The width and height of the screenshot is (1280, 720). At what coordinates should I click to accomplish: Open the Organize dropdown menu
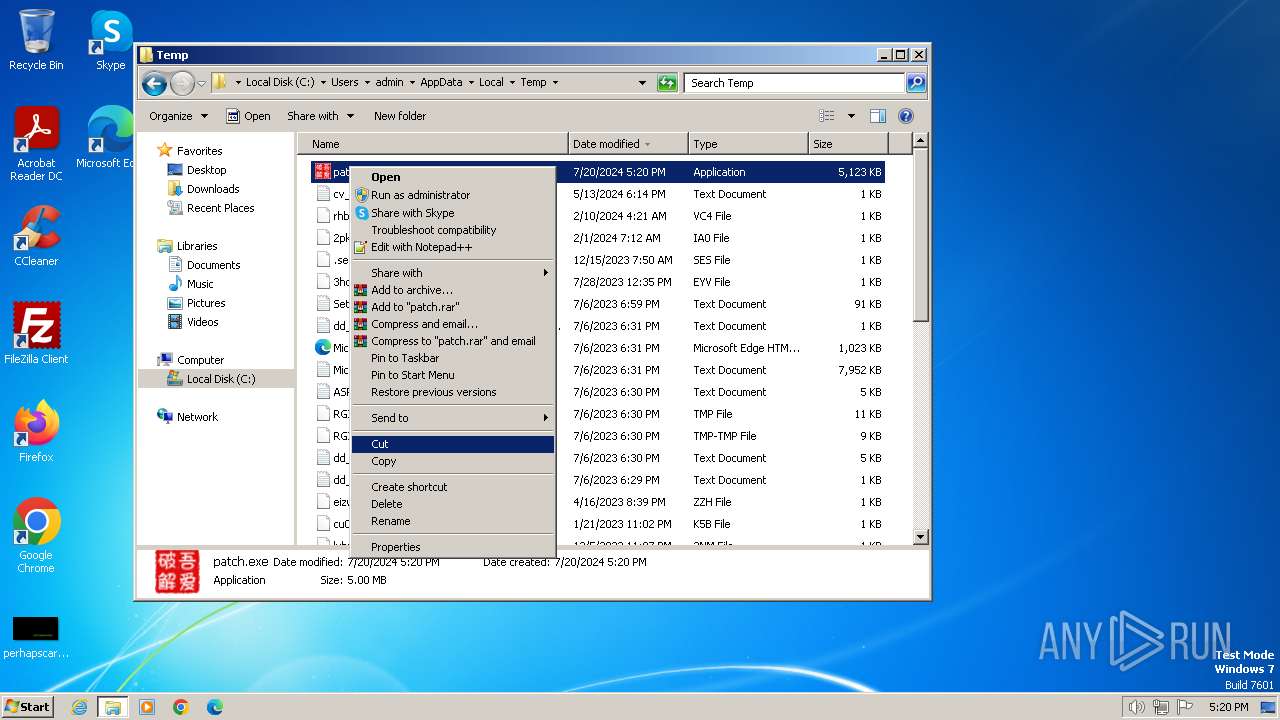coord(178,116)
